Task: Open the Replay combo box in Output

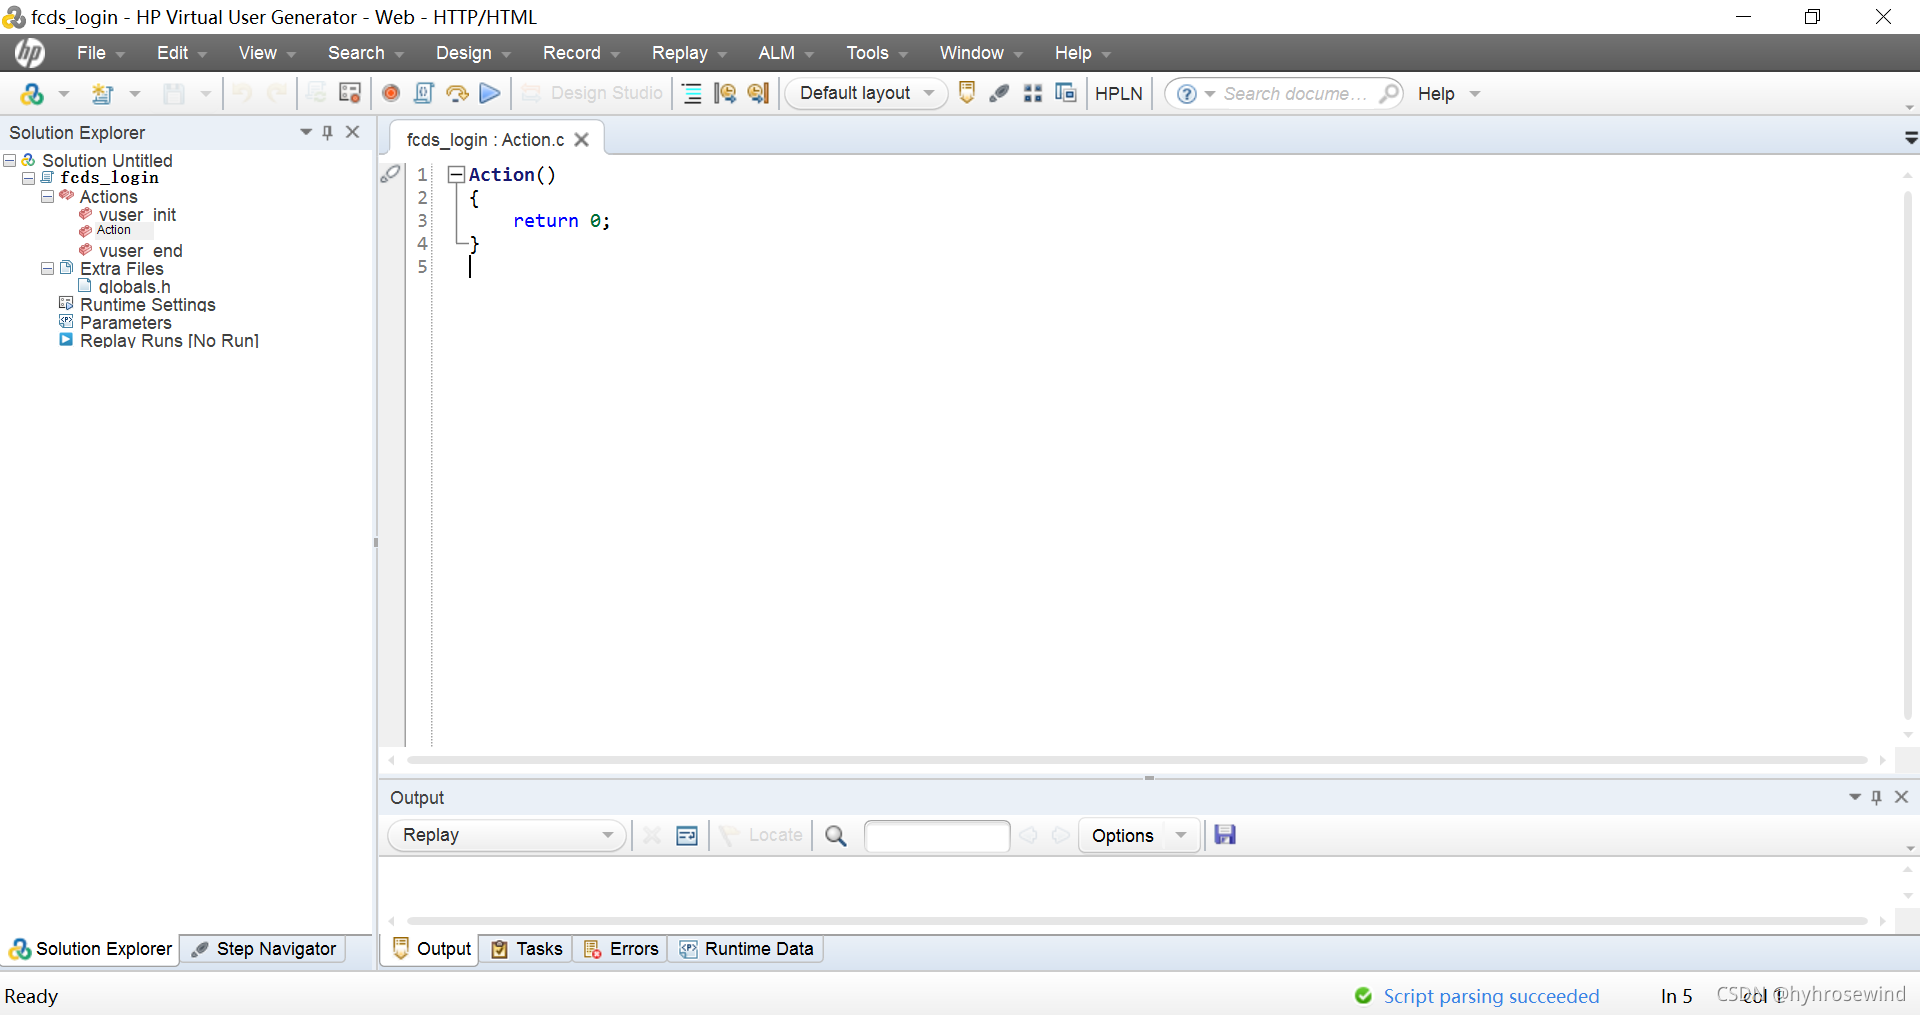Action: pos(507,835)
